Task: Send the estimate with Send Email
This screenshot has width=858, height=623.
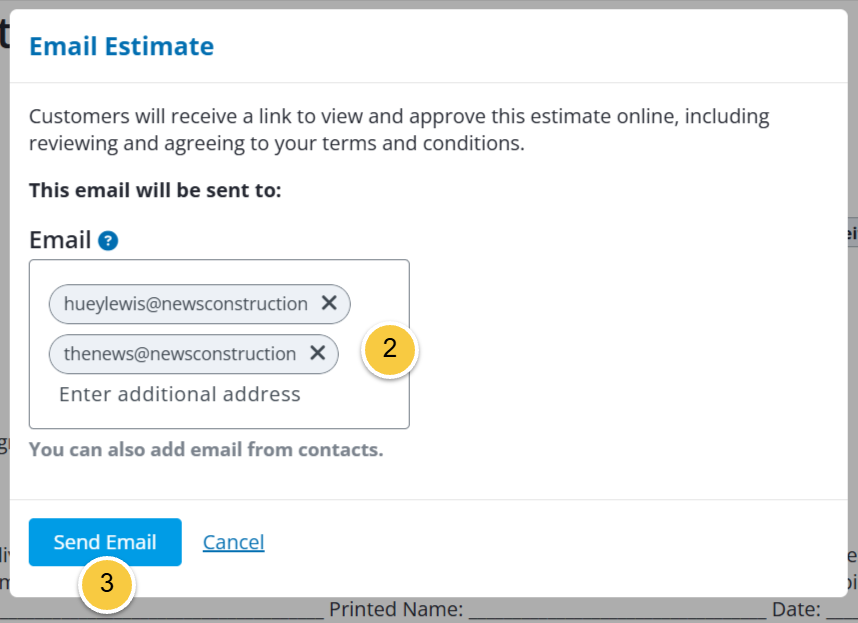Action: coord(105,542)
